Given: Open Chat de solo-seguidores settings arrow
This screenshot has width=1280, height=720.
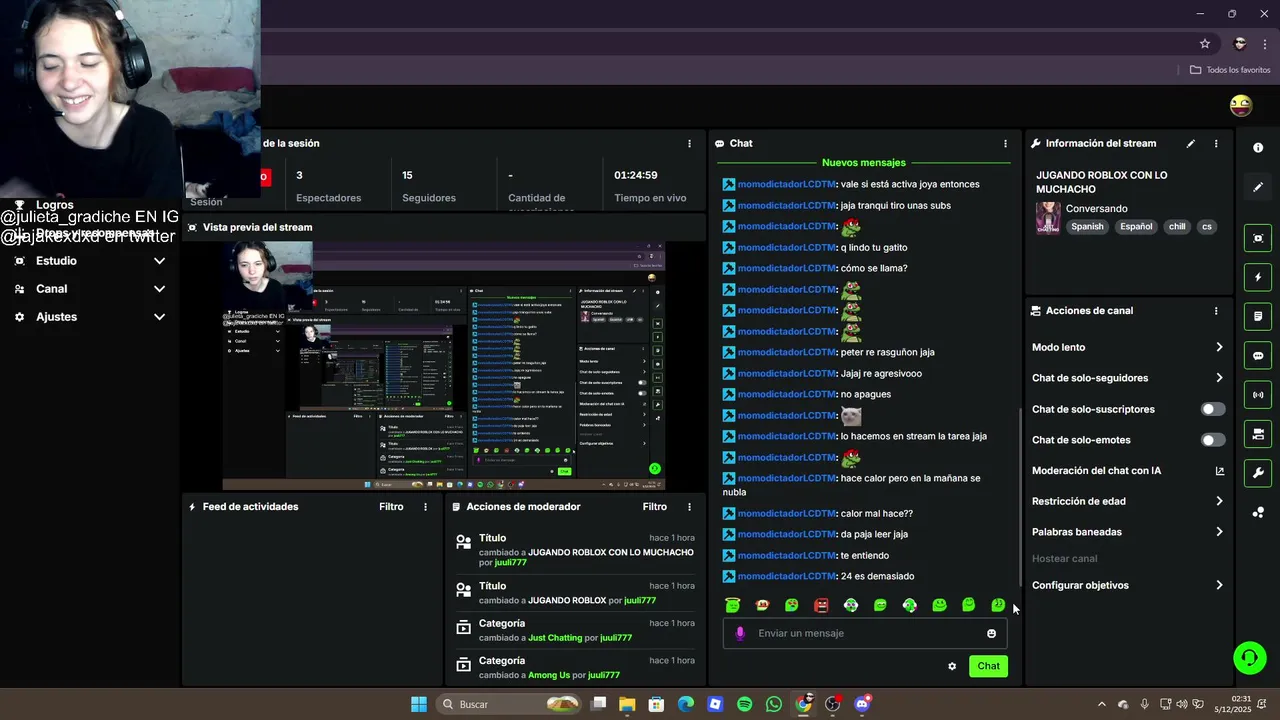Looking at the screenshot, I should pyautogui.click(x=1219, y=378).
